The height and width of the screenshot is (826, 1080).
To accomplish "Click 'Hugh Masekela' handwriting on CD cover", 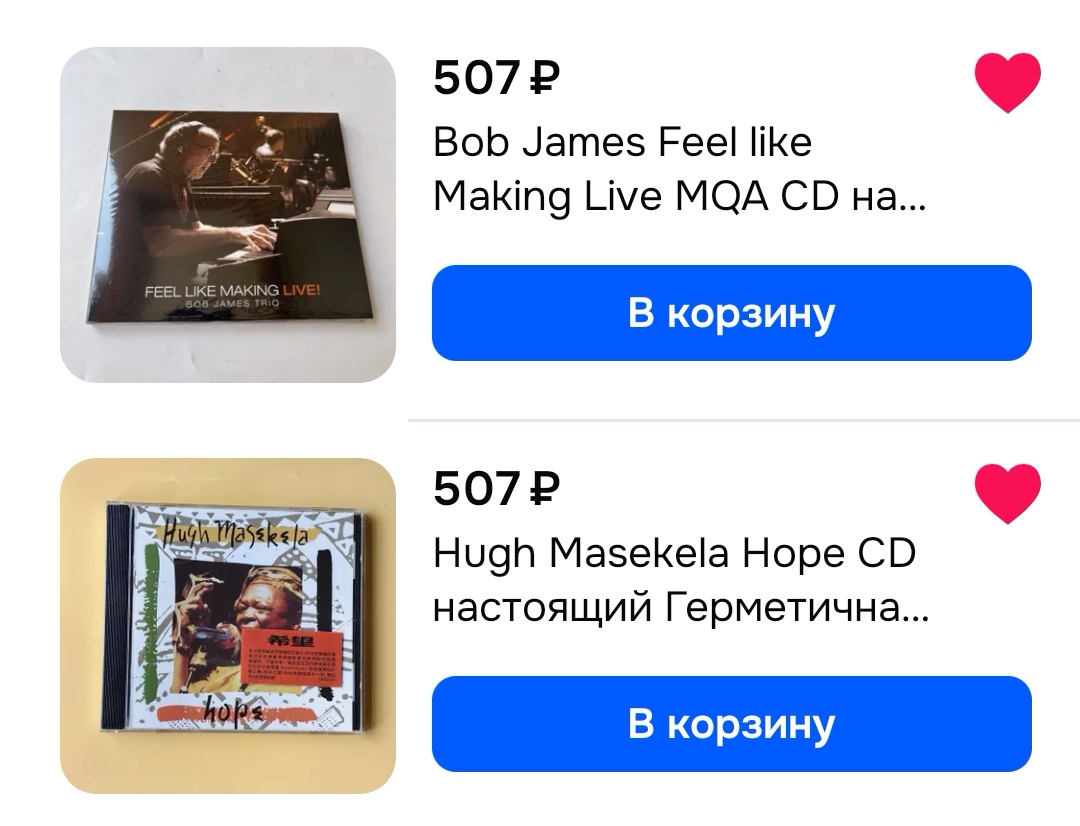I will (x=236, y=534).
